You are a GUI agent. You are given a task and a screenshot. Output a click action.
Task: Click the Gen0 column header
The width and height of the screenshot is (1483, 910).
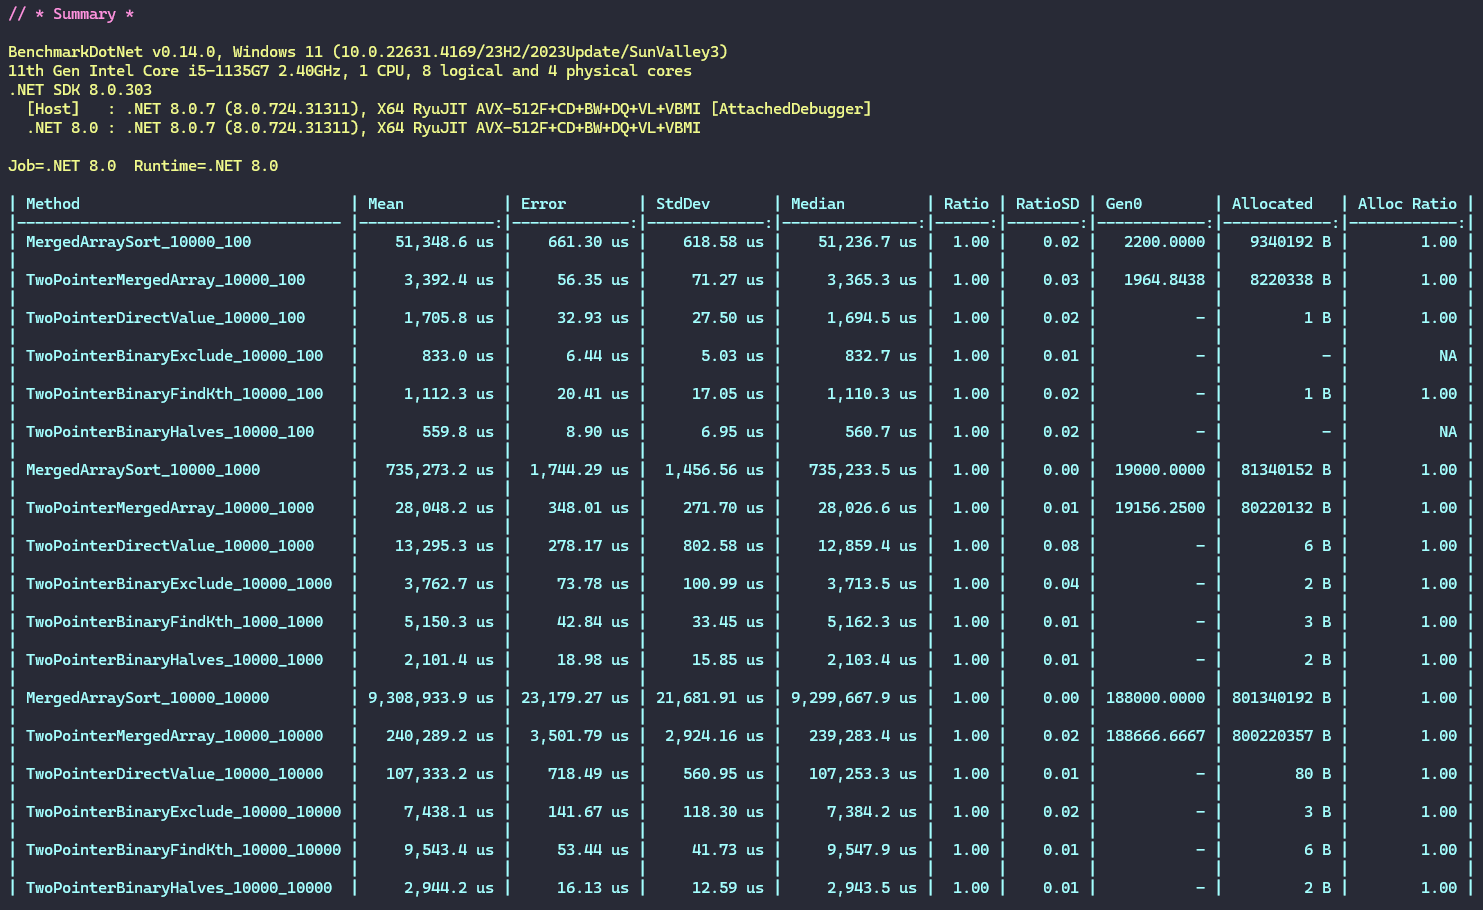pyautogui.click(x=1124, y=204)
